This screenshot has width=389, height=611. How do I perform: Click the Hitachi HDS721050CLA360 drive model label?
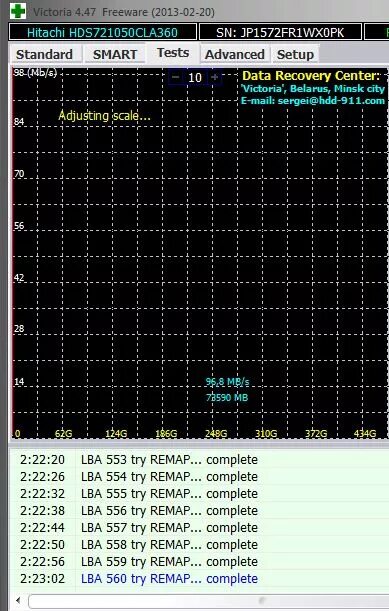point(103,32)
